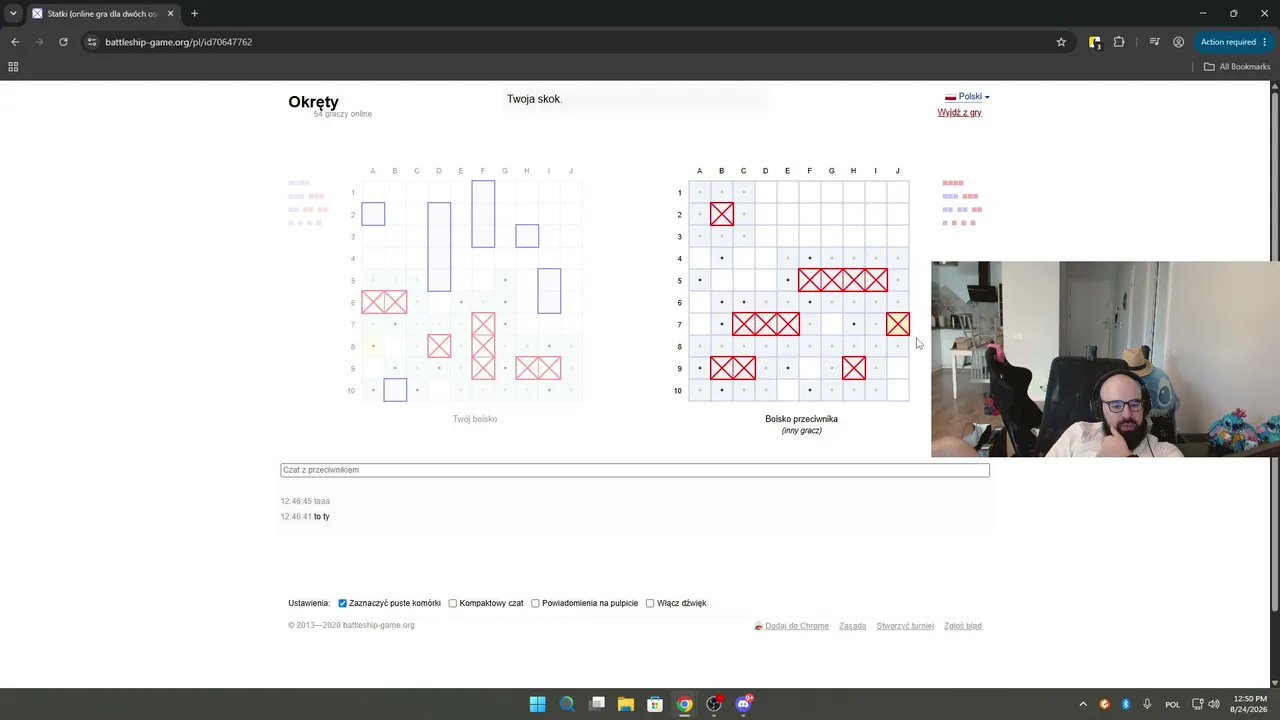Click the Zgłoś błąd link
Viewport: 1280px width, 720px height.
click(x=963, y=626)
